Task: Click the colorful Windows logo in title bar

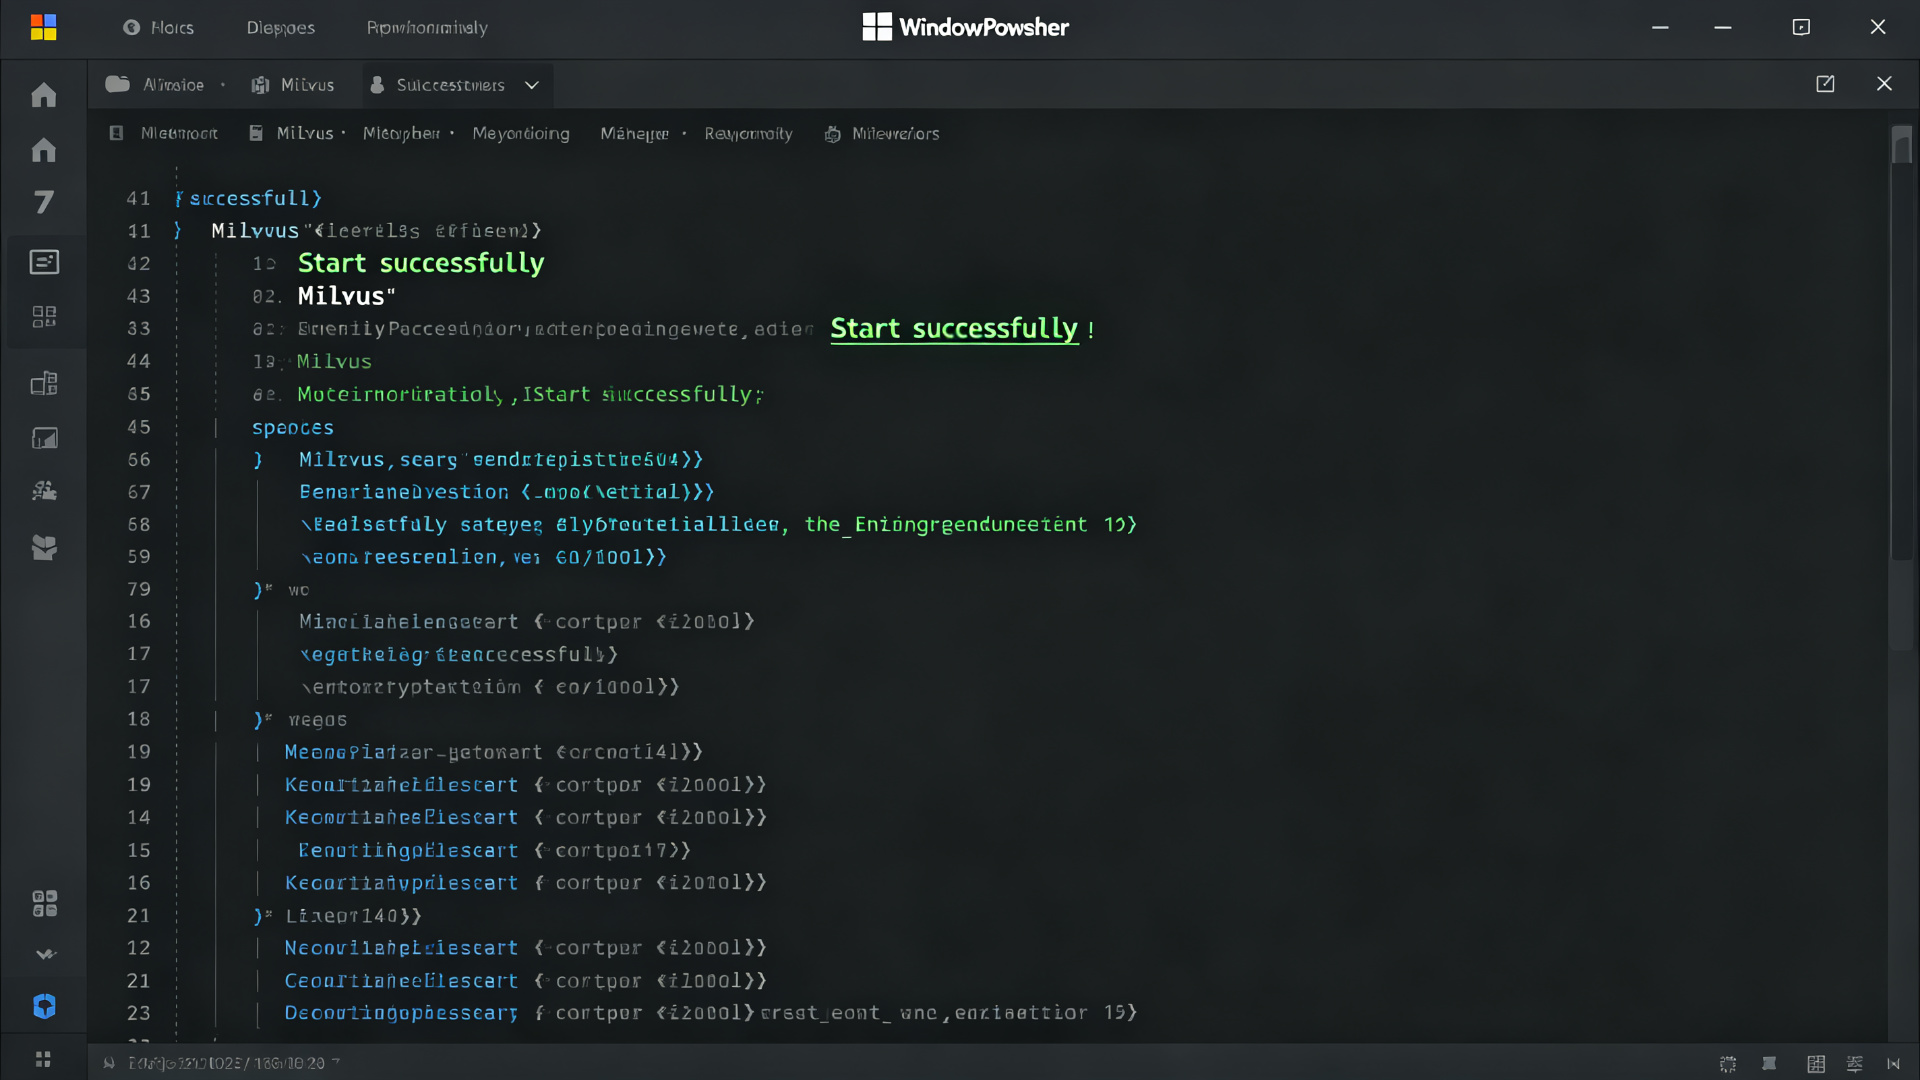Action: point(43,27)
